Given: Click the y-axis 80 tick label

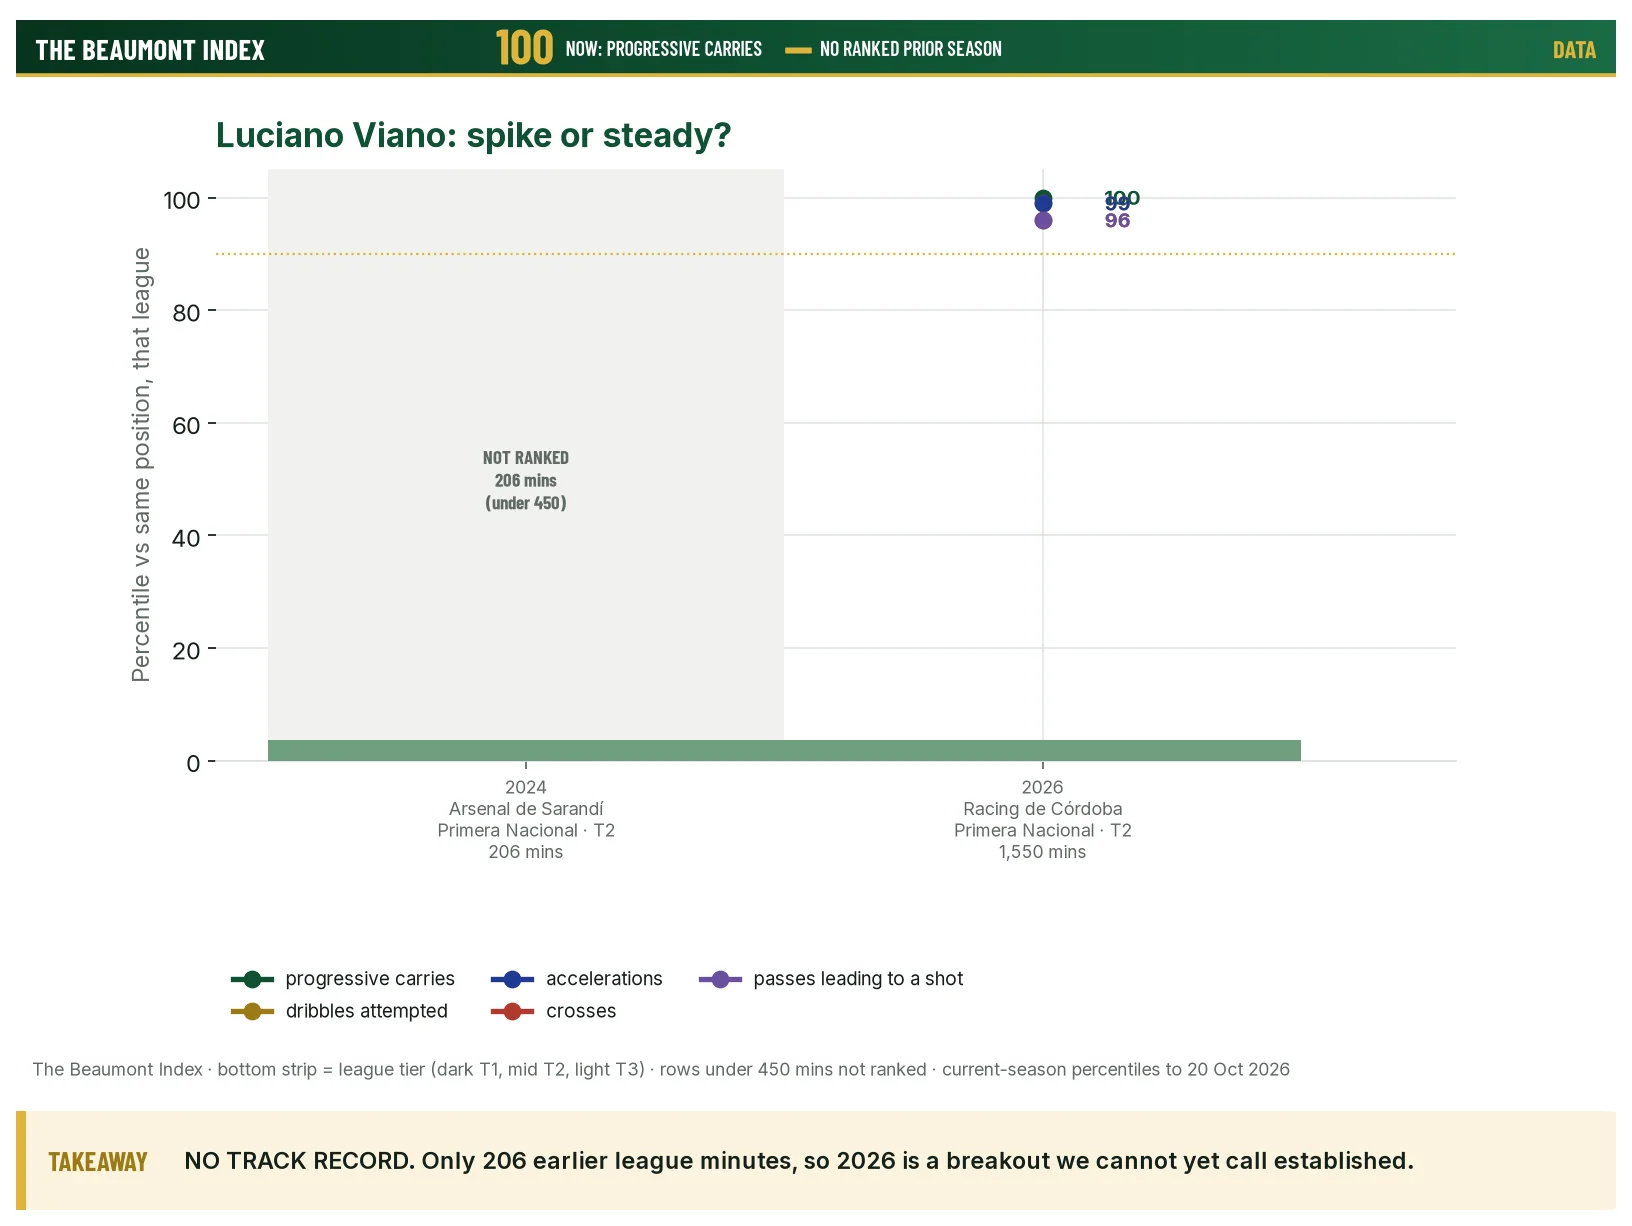Looking at the screenshot, I should (186, 313).
